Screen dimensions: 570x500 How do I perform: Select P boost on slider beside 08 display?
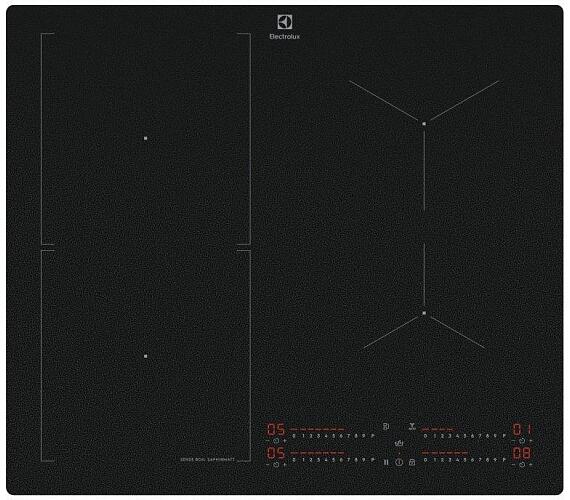[x=504, y=460]
